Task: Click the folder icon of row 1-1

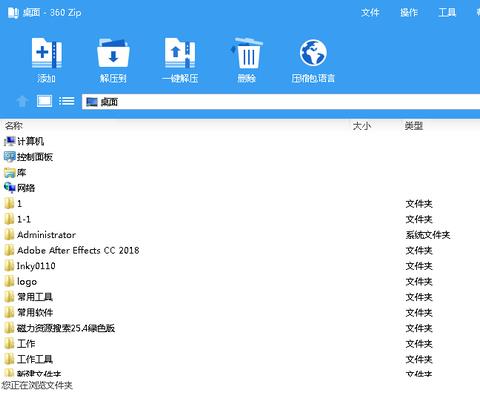Action: point(9,219)
